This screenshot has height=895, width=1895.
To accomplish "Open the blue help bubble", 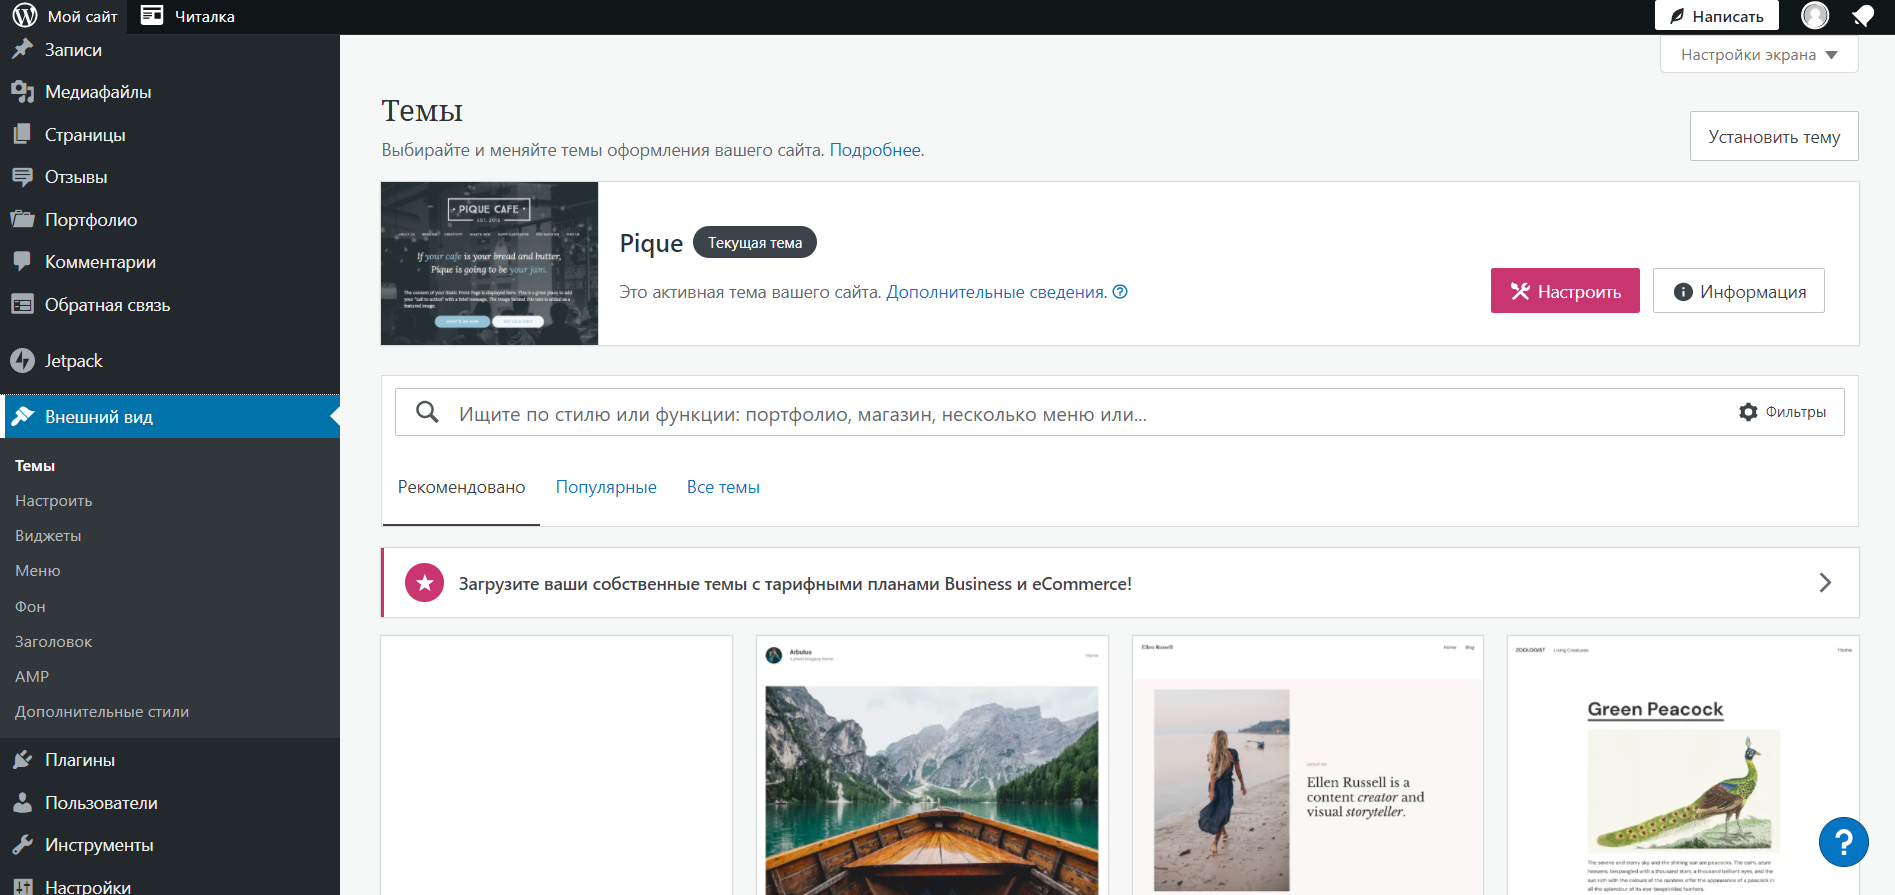I will click(1843, 842).
